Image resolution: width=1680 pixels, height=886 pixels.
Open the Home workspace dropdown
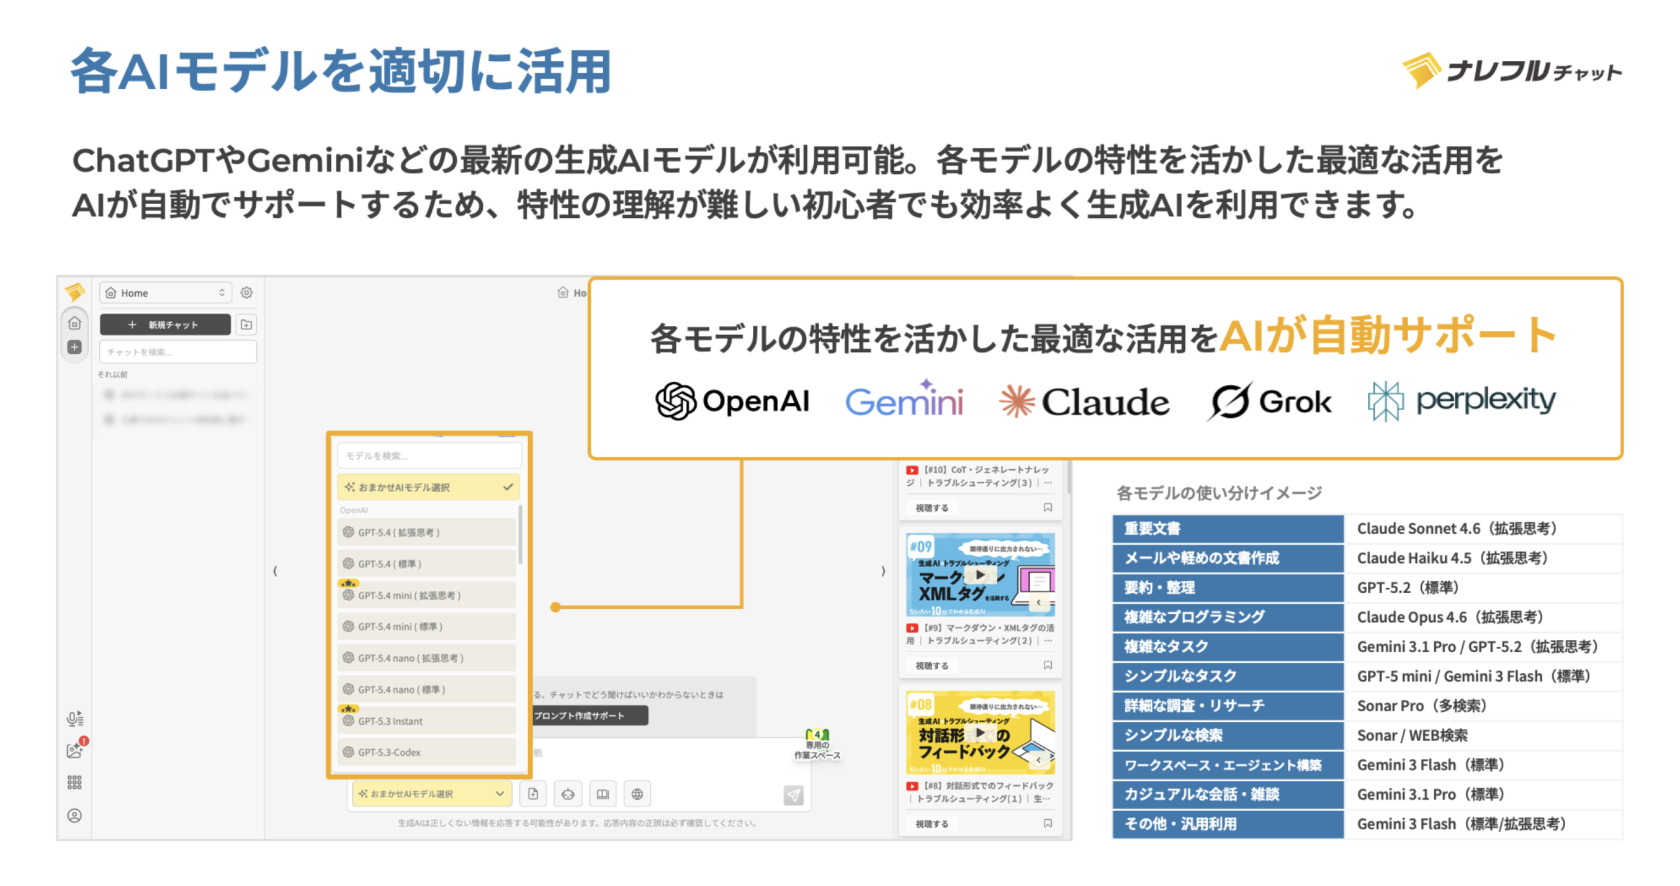166,293
